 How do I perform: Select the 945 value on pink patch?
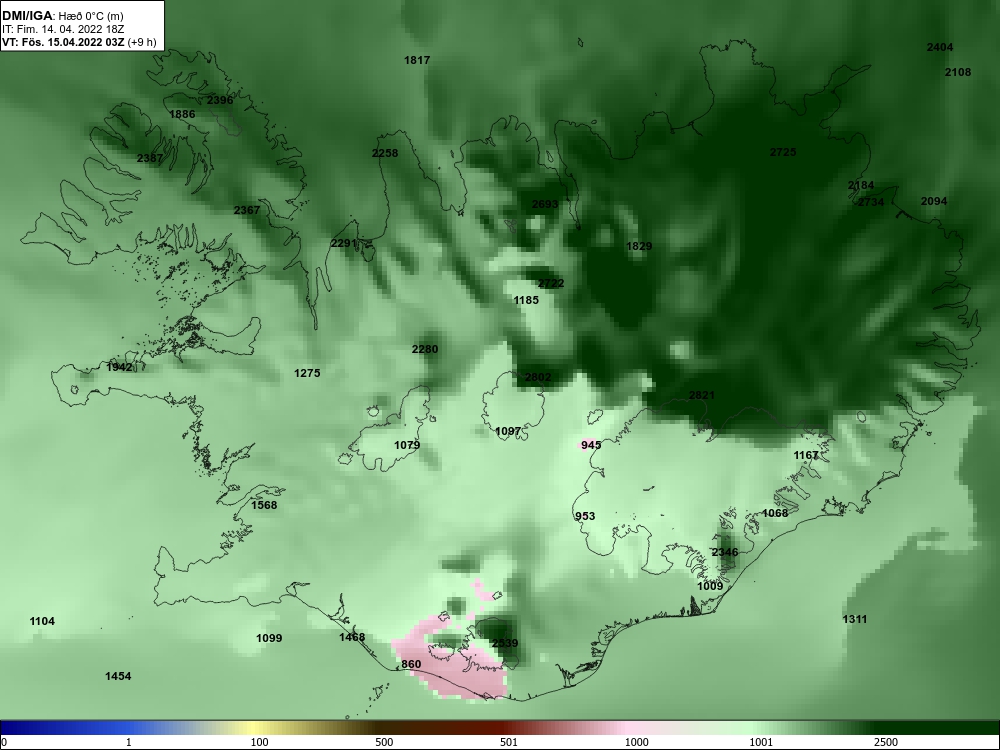click(591, 445)
